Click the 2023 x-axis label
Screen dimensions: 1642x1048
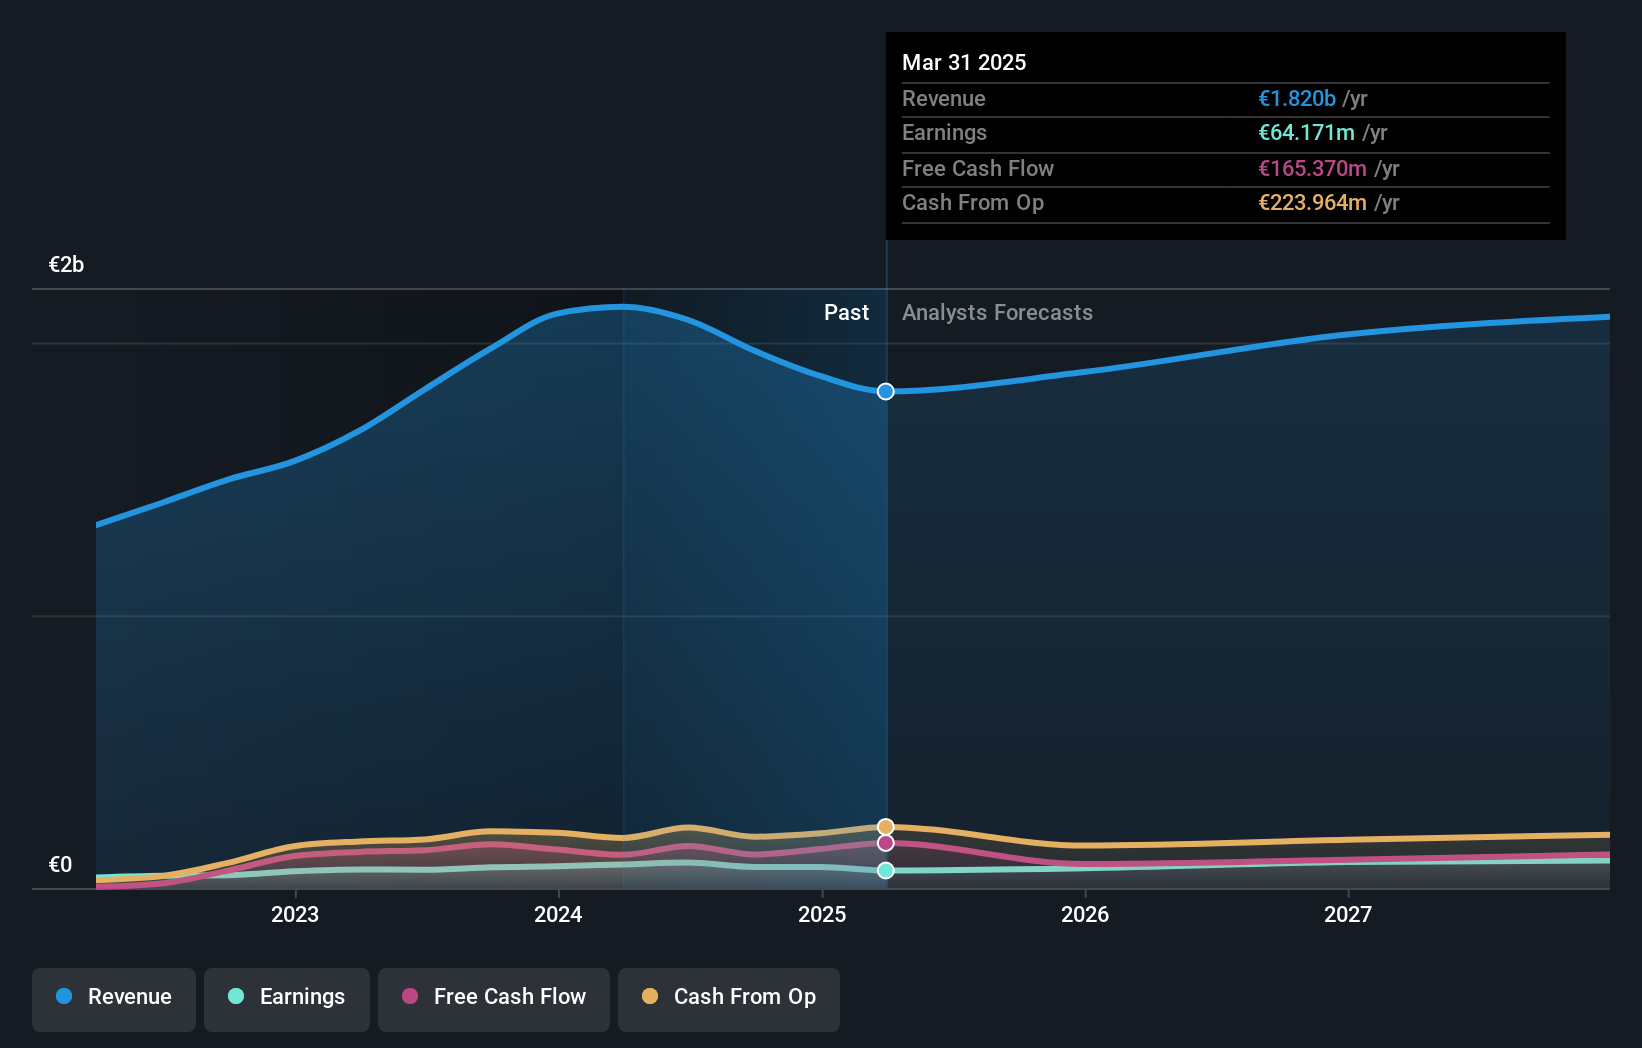pos(295,914)
